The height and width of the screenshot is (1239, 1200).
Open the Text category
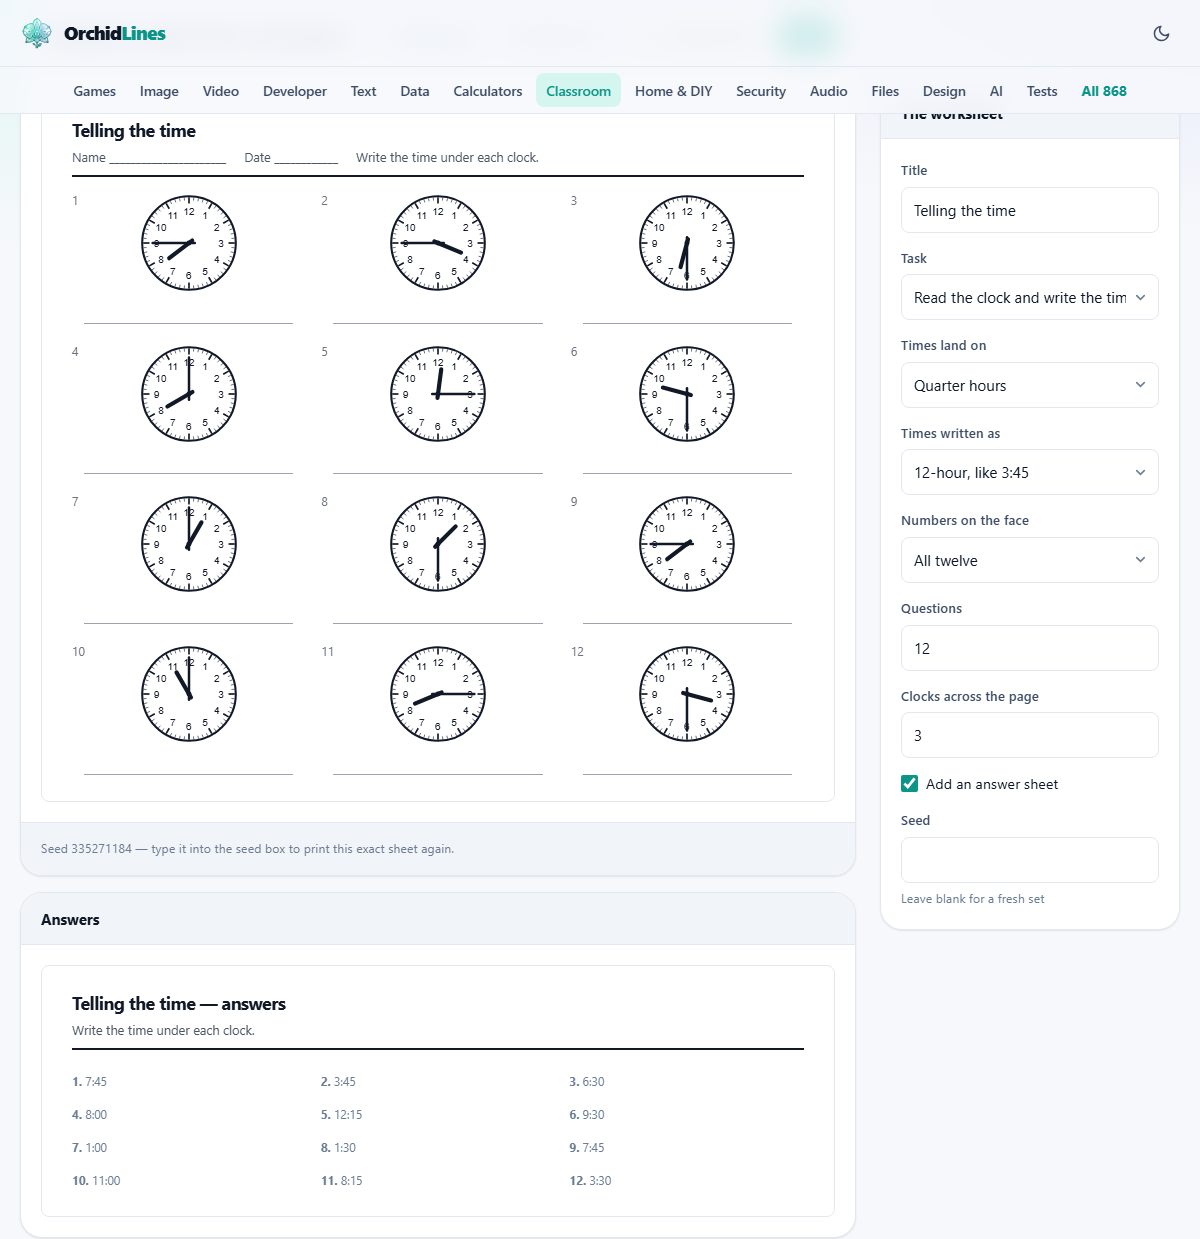click(364, 91)
